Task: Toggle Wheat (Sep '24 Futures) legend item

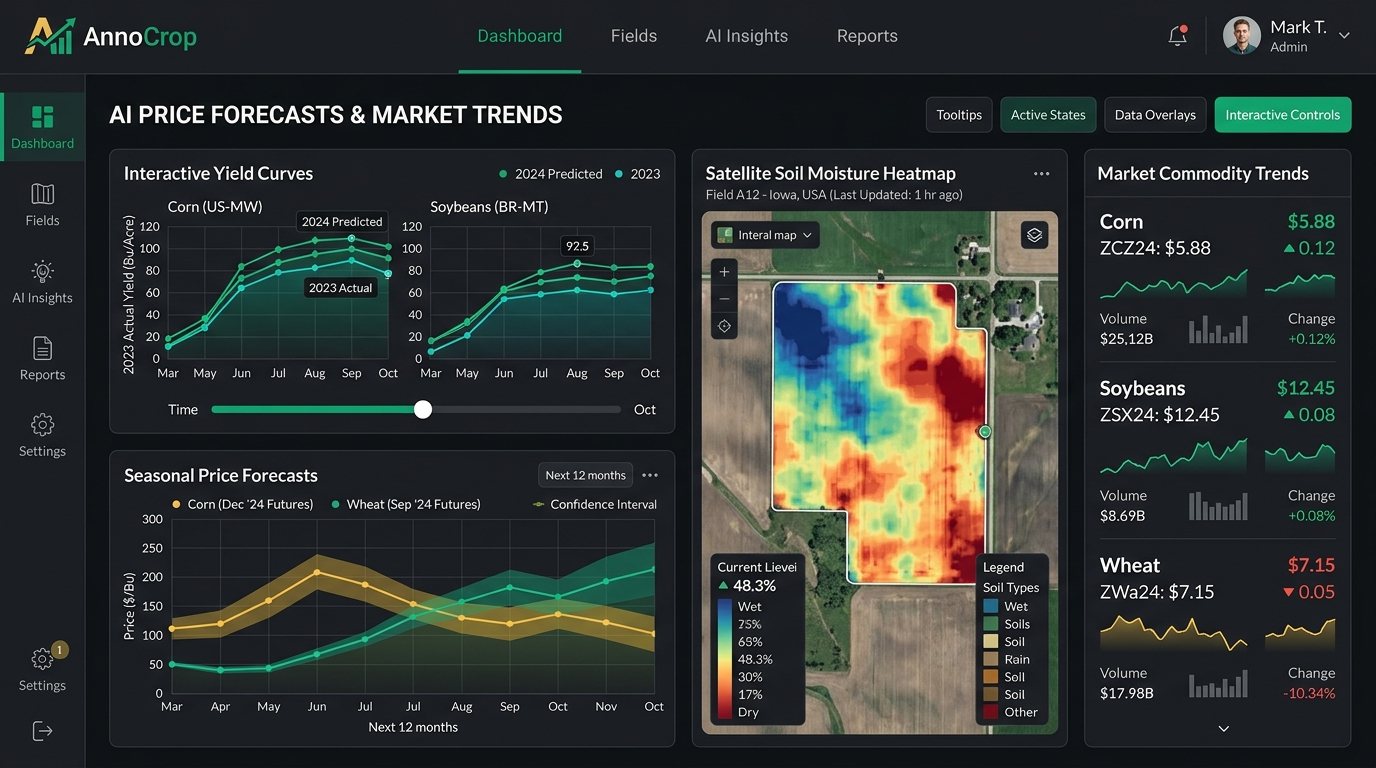Action: (406, 504)
